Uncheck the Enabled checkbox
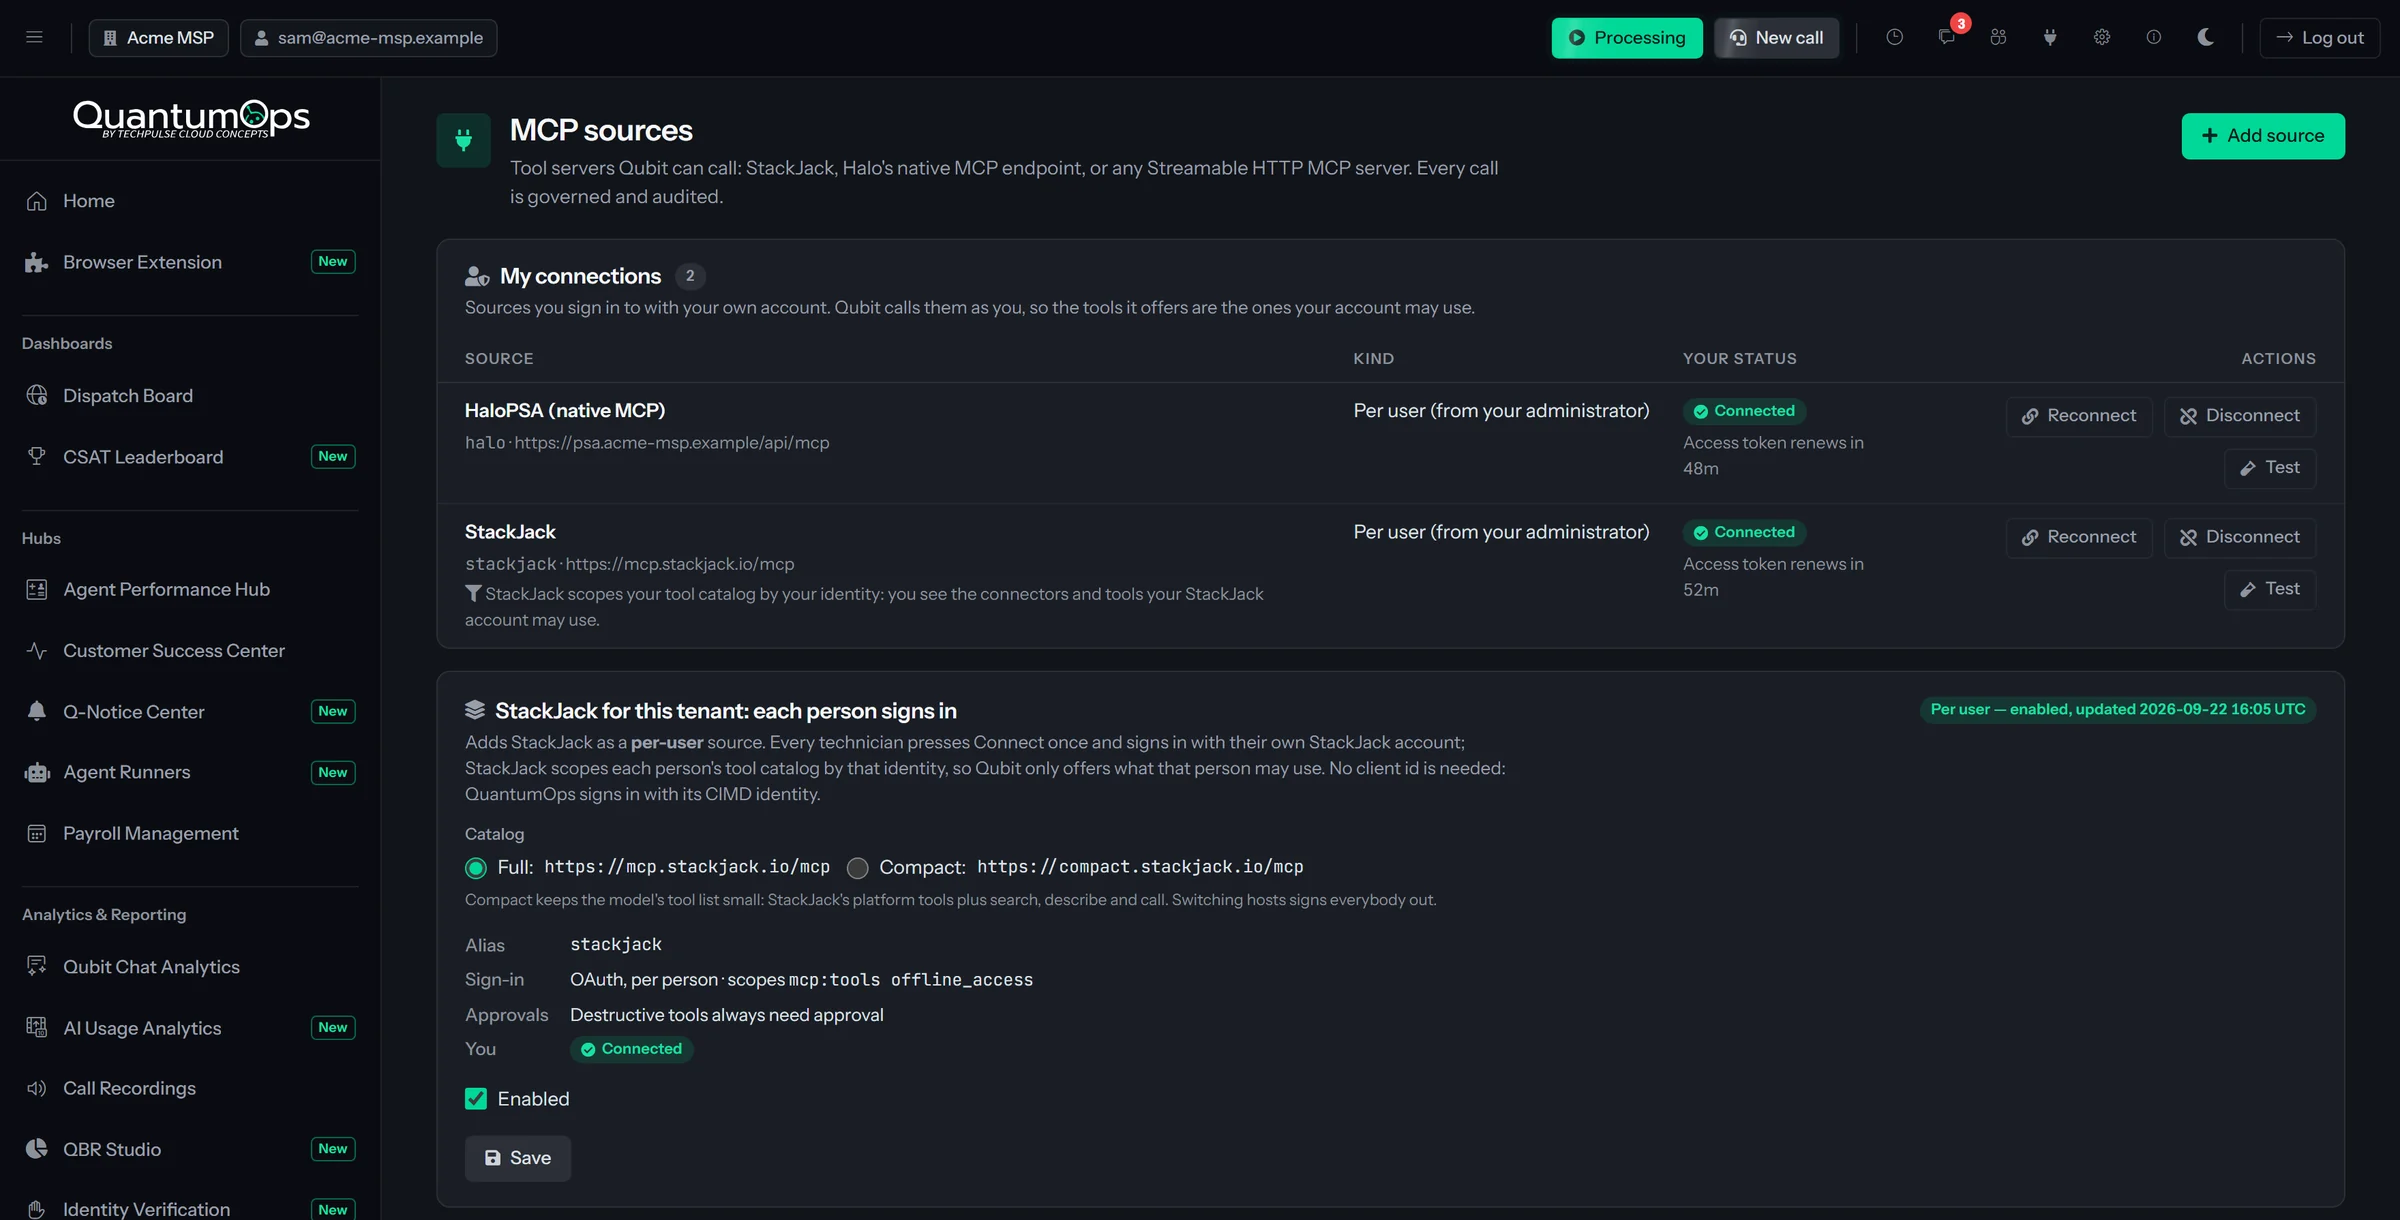Viewport: 2400px width, 1220px height. pos(476,1098)
